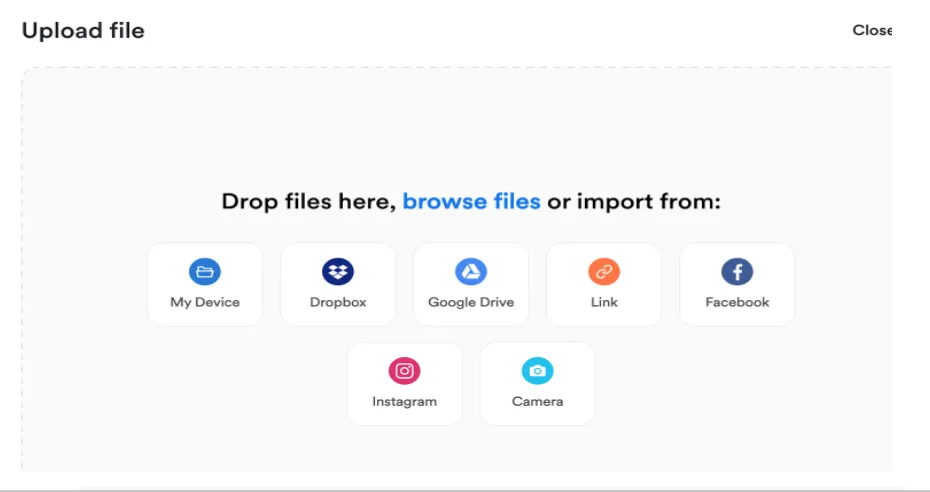Screen dimensions: 930x492
Task: Click the Instagram text label
Action: (405, 401)
